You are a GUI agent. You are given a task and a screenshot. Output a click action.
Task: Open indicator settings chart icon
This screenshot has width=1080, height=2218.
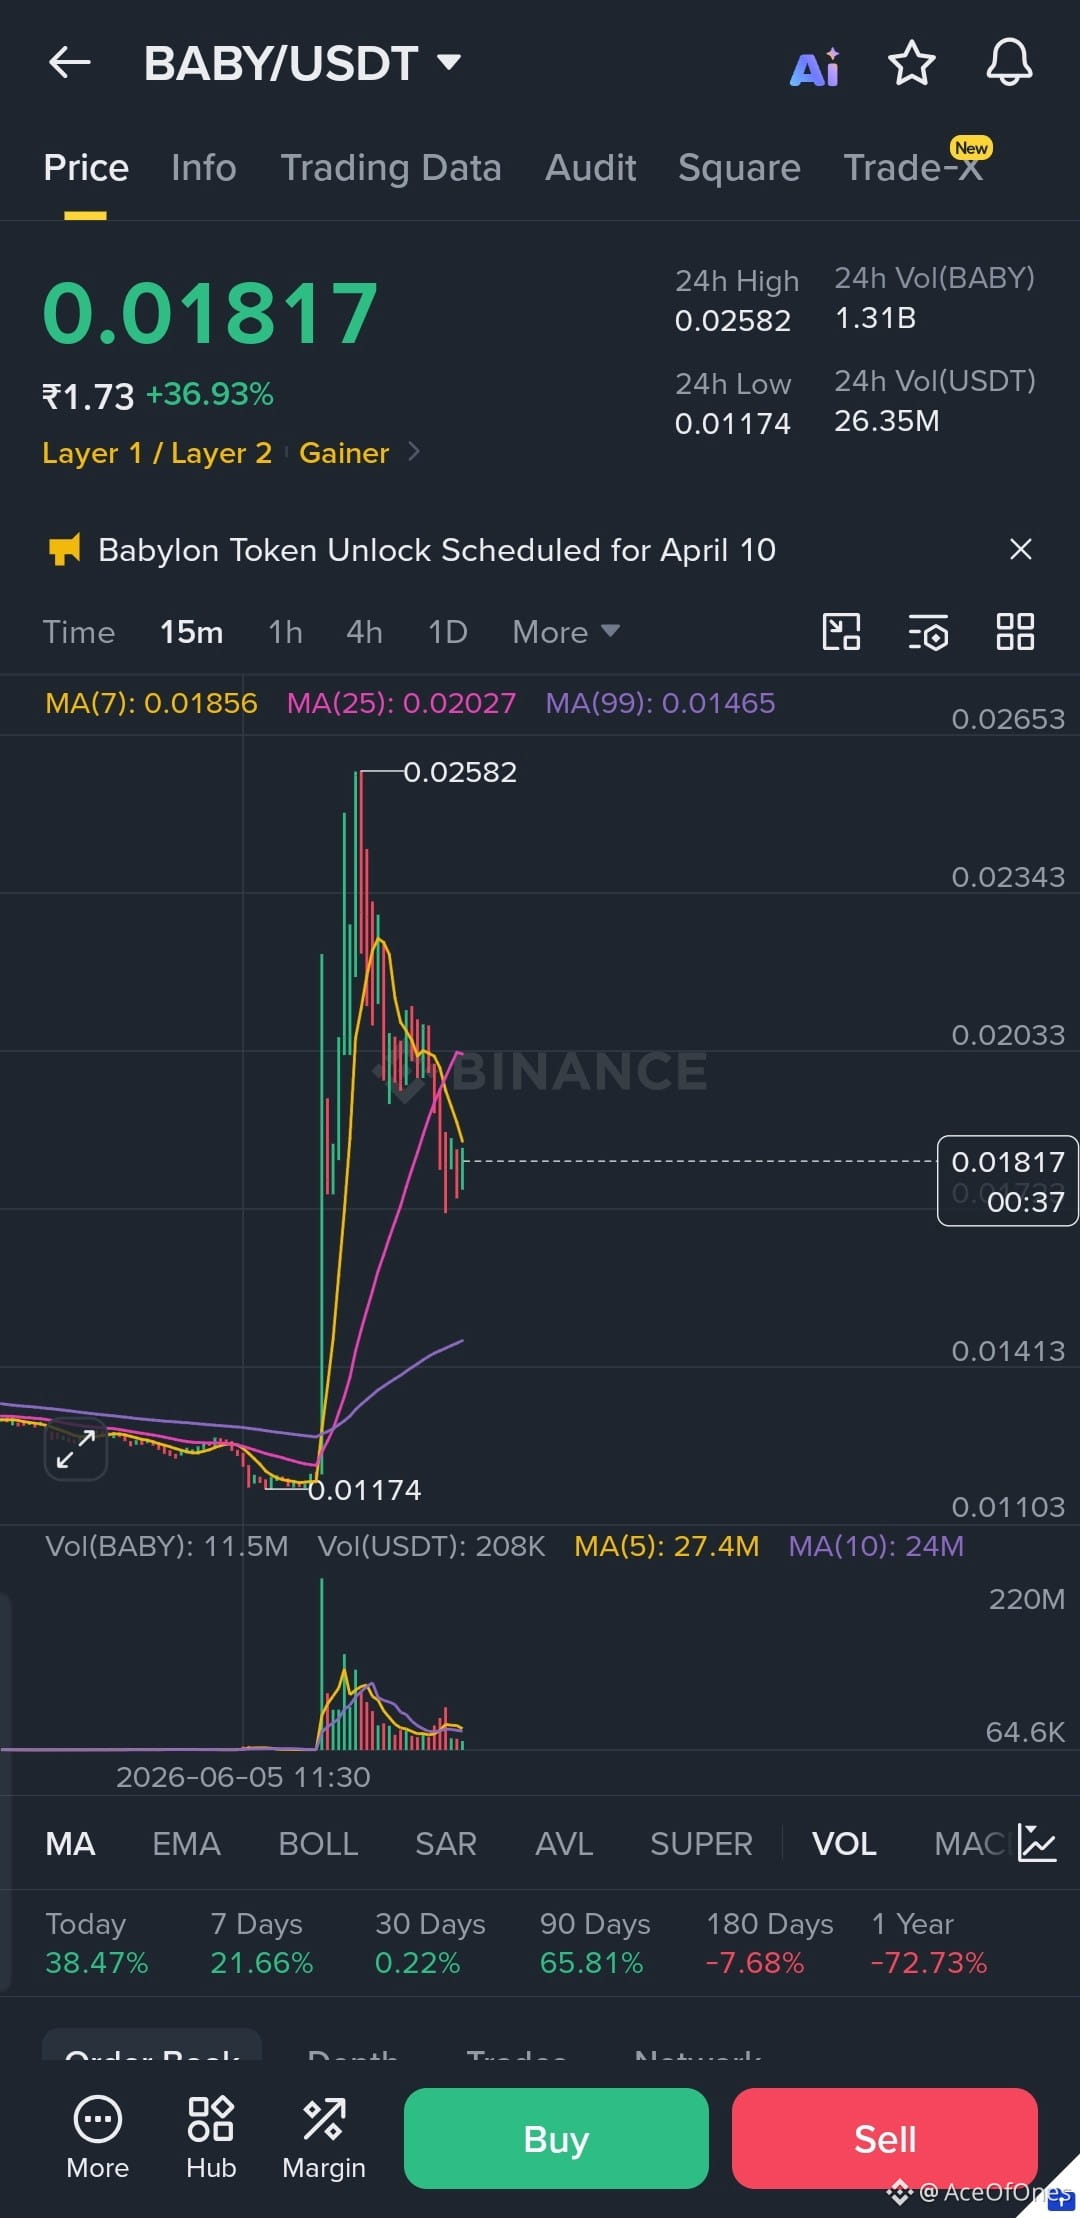[x=1036, y=1842]
